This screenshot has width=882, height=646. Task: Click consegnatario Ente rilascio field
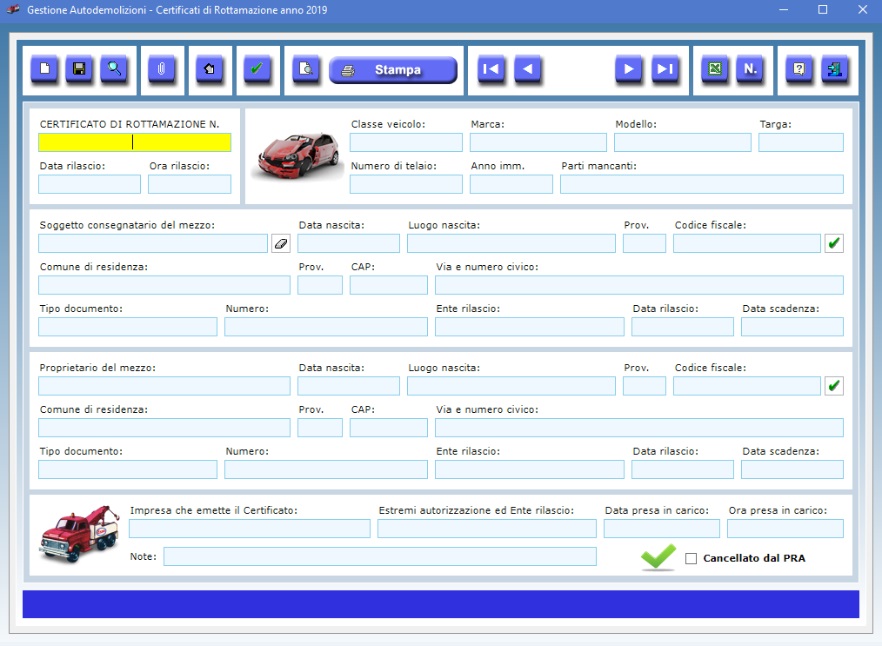point(530,326)
